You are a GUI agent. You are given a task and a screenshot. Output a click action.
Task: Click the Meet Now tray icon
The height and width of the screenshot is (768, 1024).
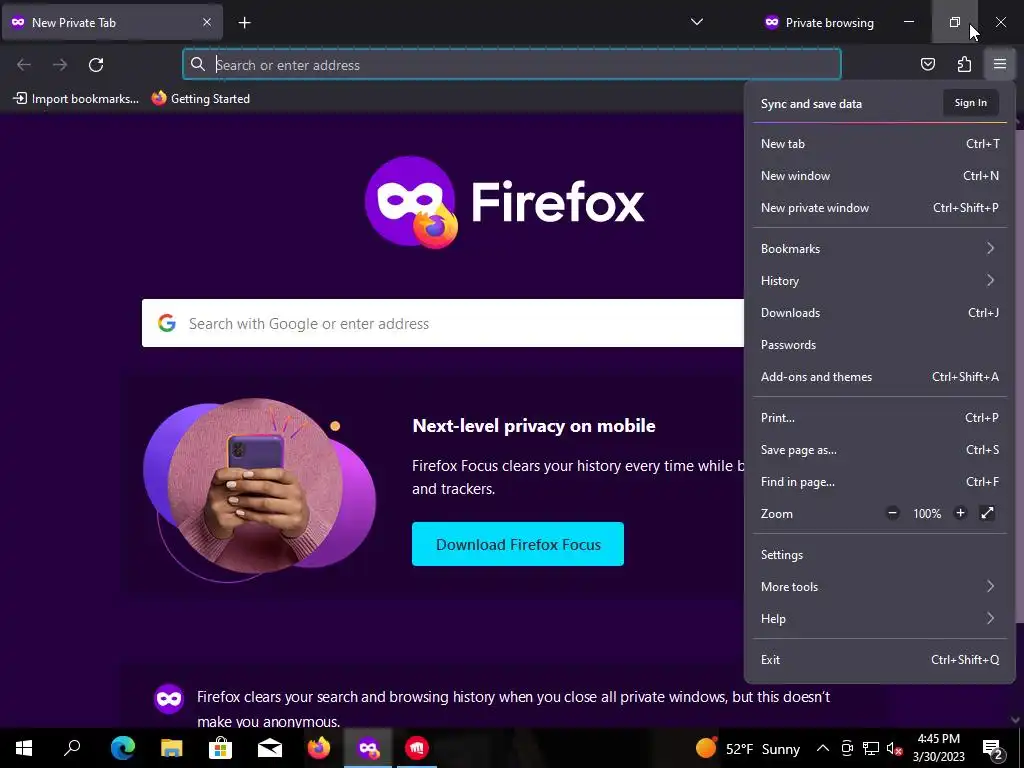pos(847,748)
